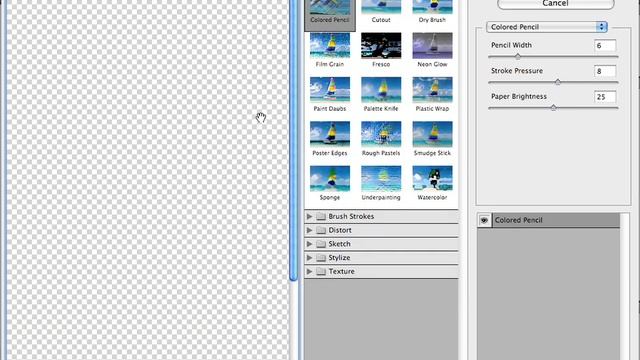Pick the Underpainting filter thumbnail
640x360 pixels.
click(x=381, y=179)
